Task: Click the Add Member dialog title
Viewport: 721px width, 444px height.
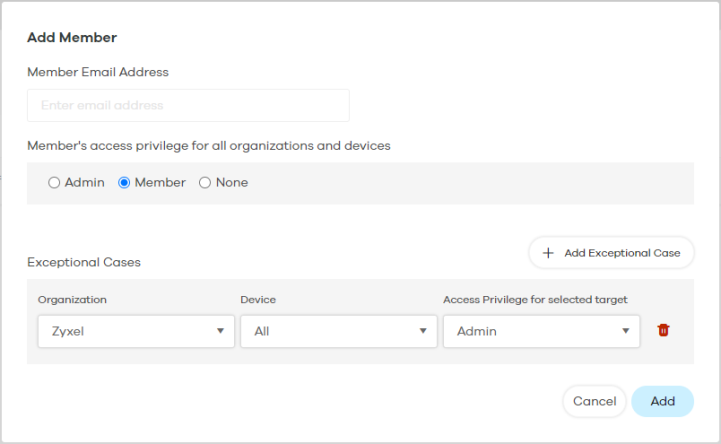Action: coord(72,38)
